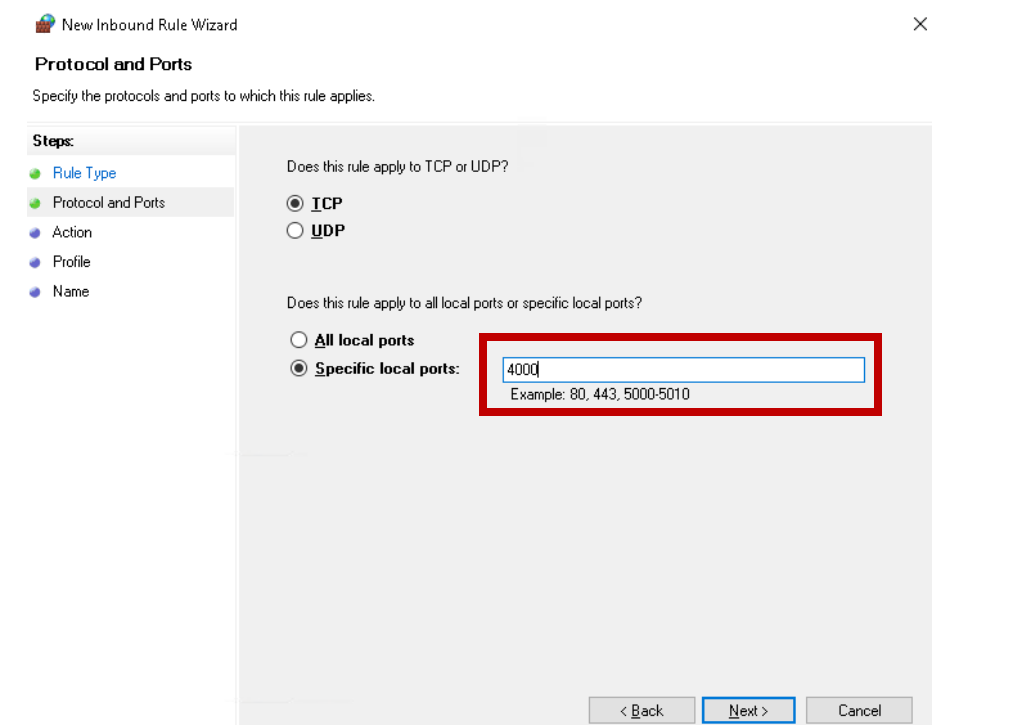Viewport: 1025px width, 725px height.
Task: Select the TCP radio button
Action: pyautogui.click(x=295, y=203)
